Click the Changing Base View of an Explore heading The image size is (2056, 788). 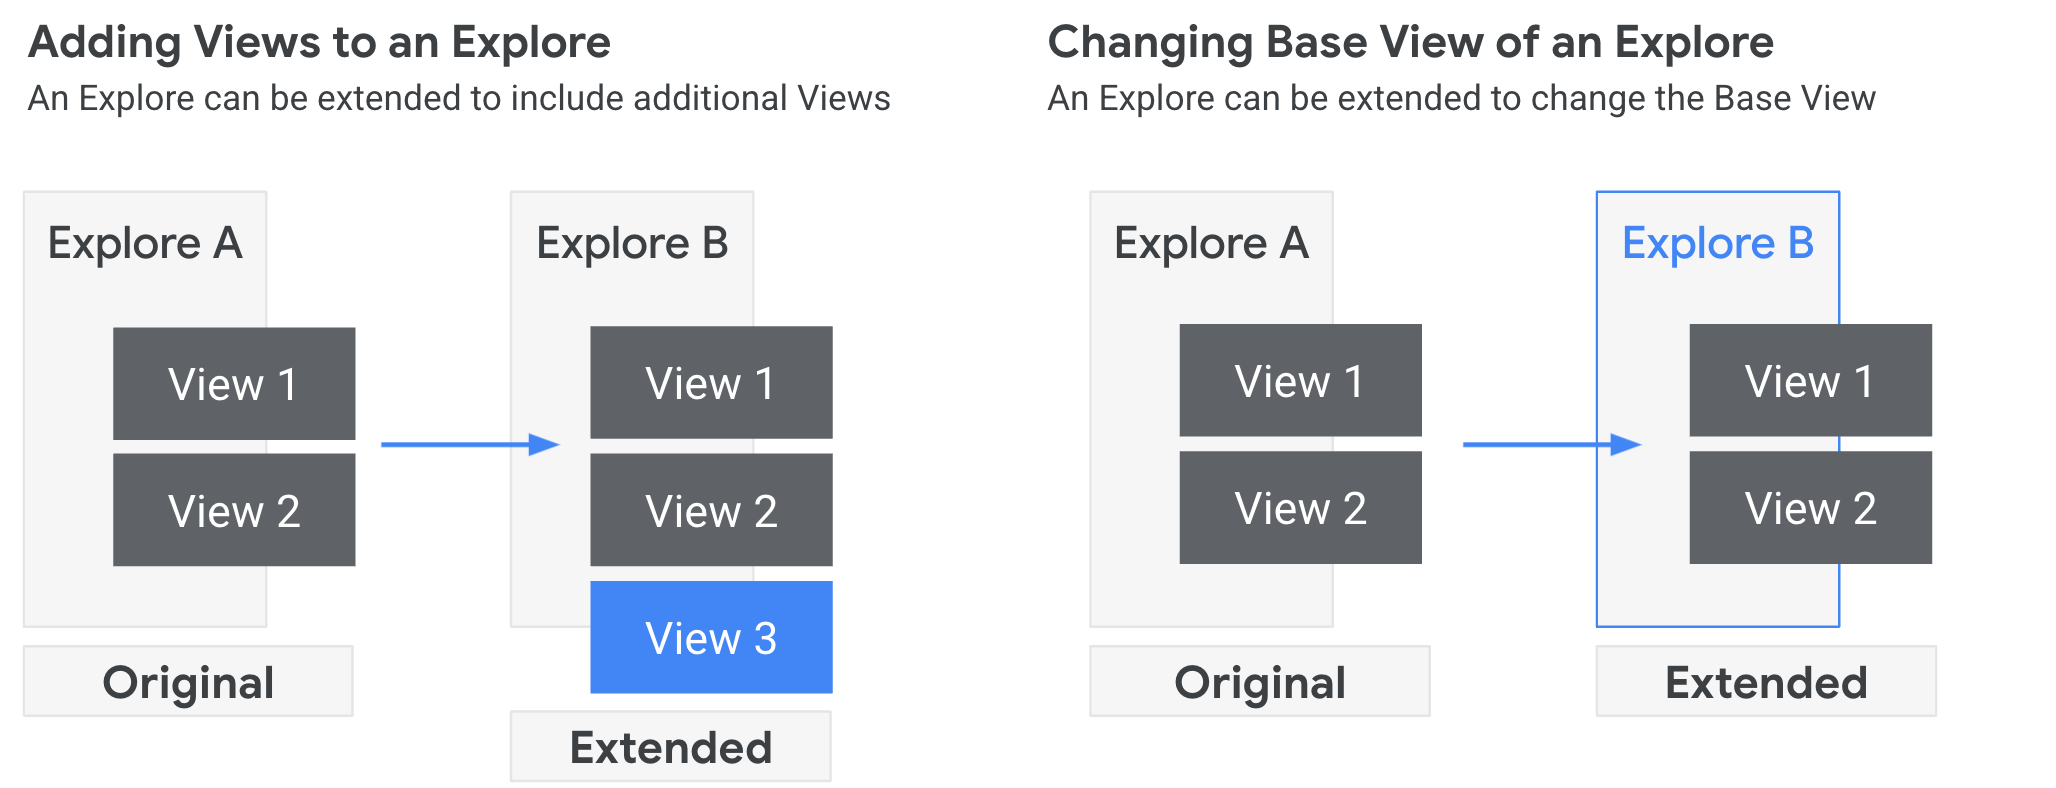(x=1410, y=42)
